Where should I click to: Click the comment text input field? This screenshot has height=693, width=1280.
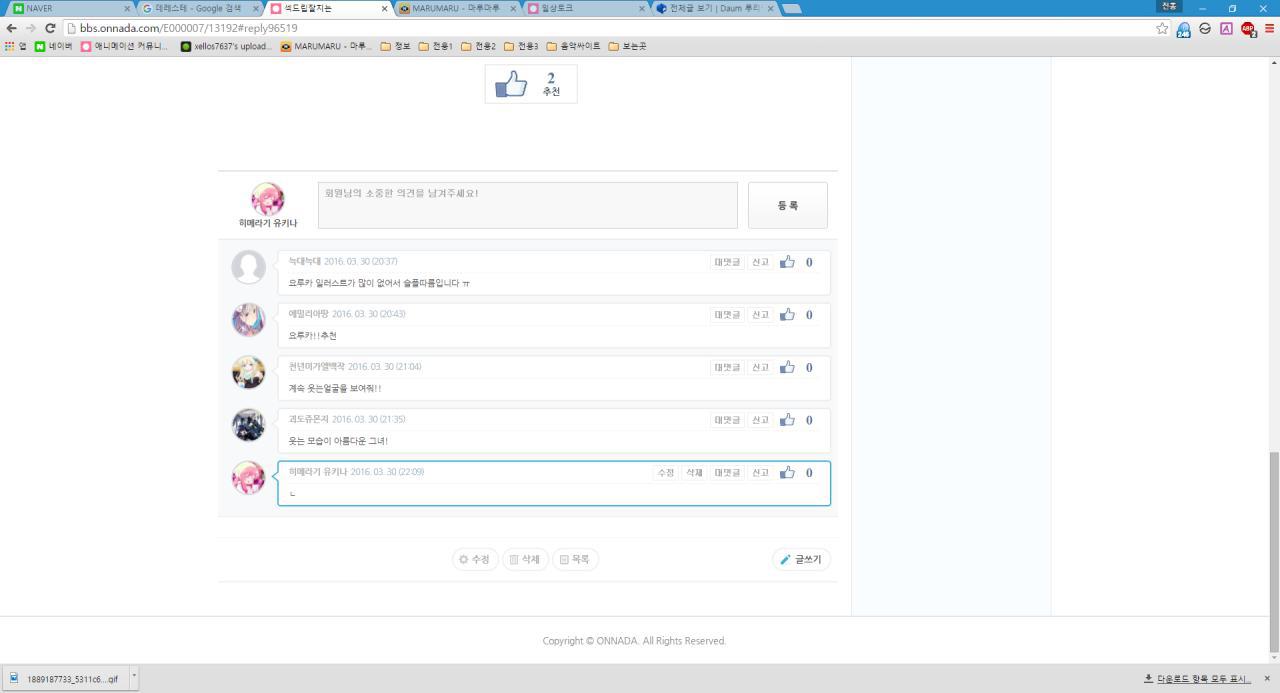tap(527, 205)
